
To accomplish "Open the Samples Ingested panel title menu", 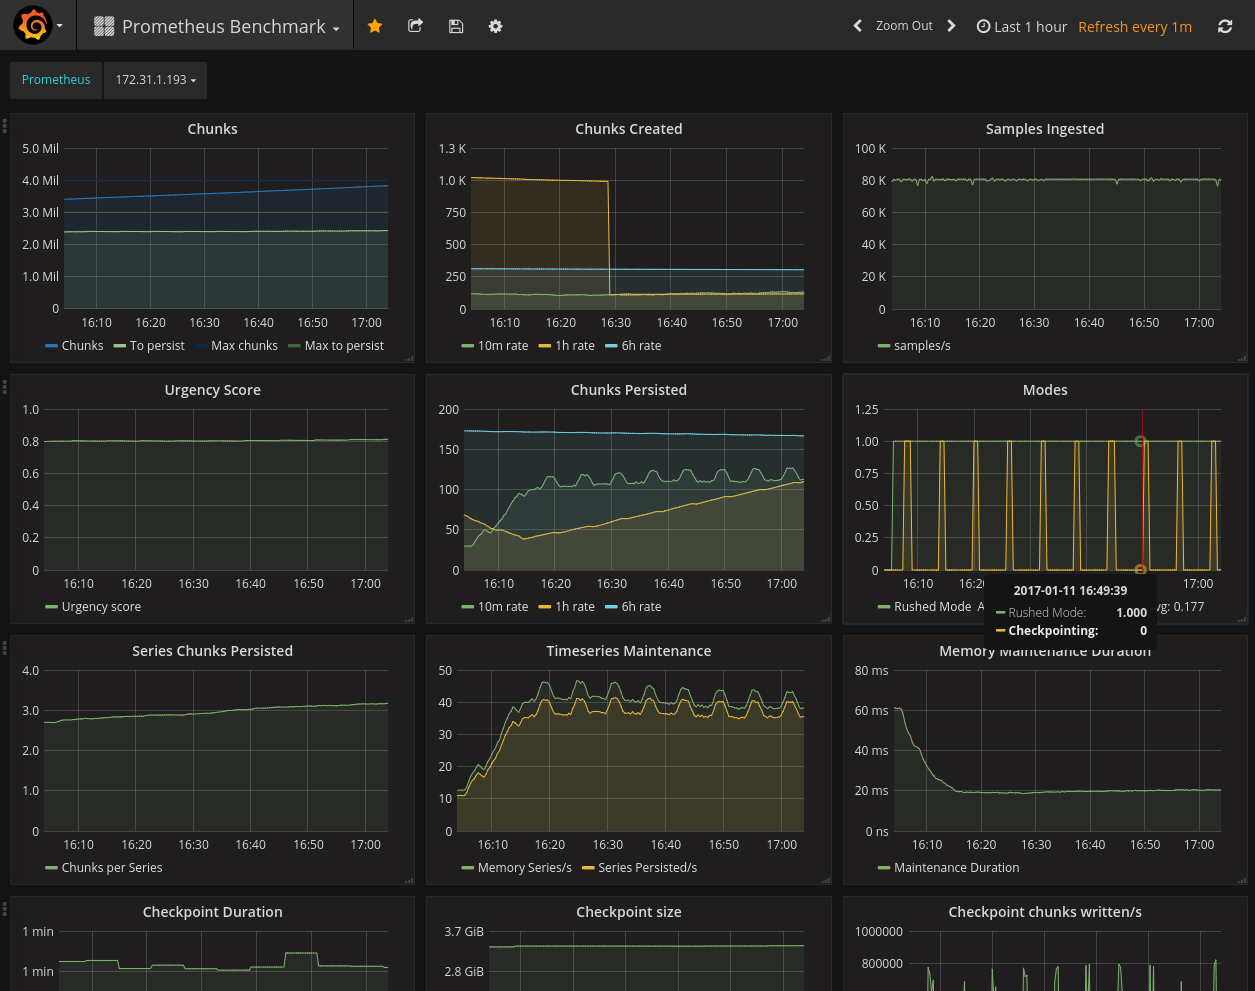I will (x=1044, y=129).
